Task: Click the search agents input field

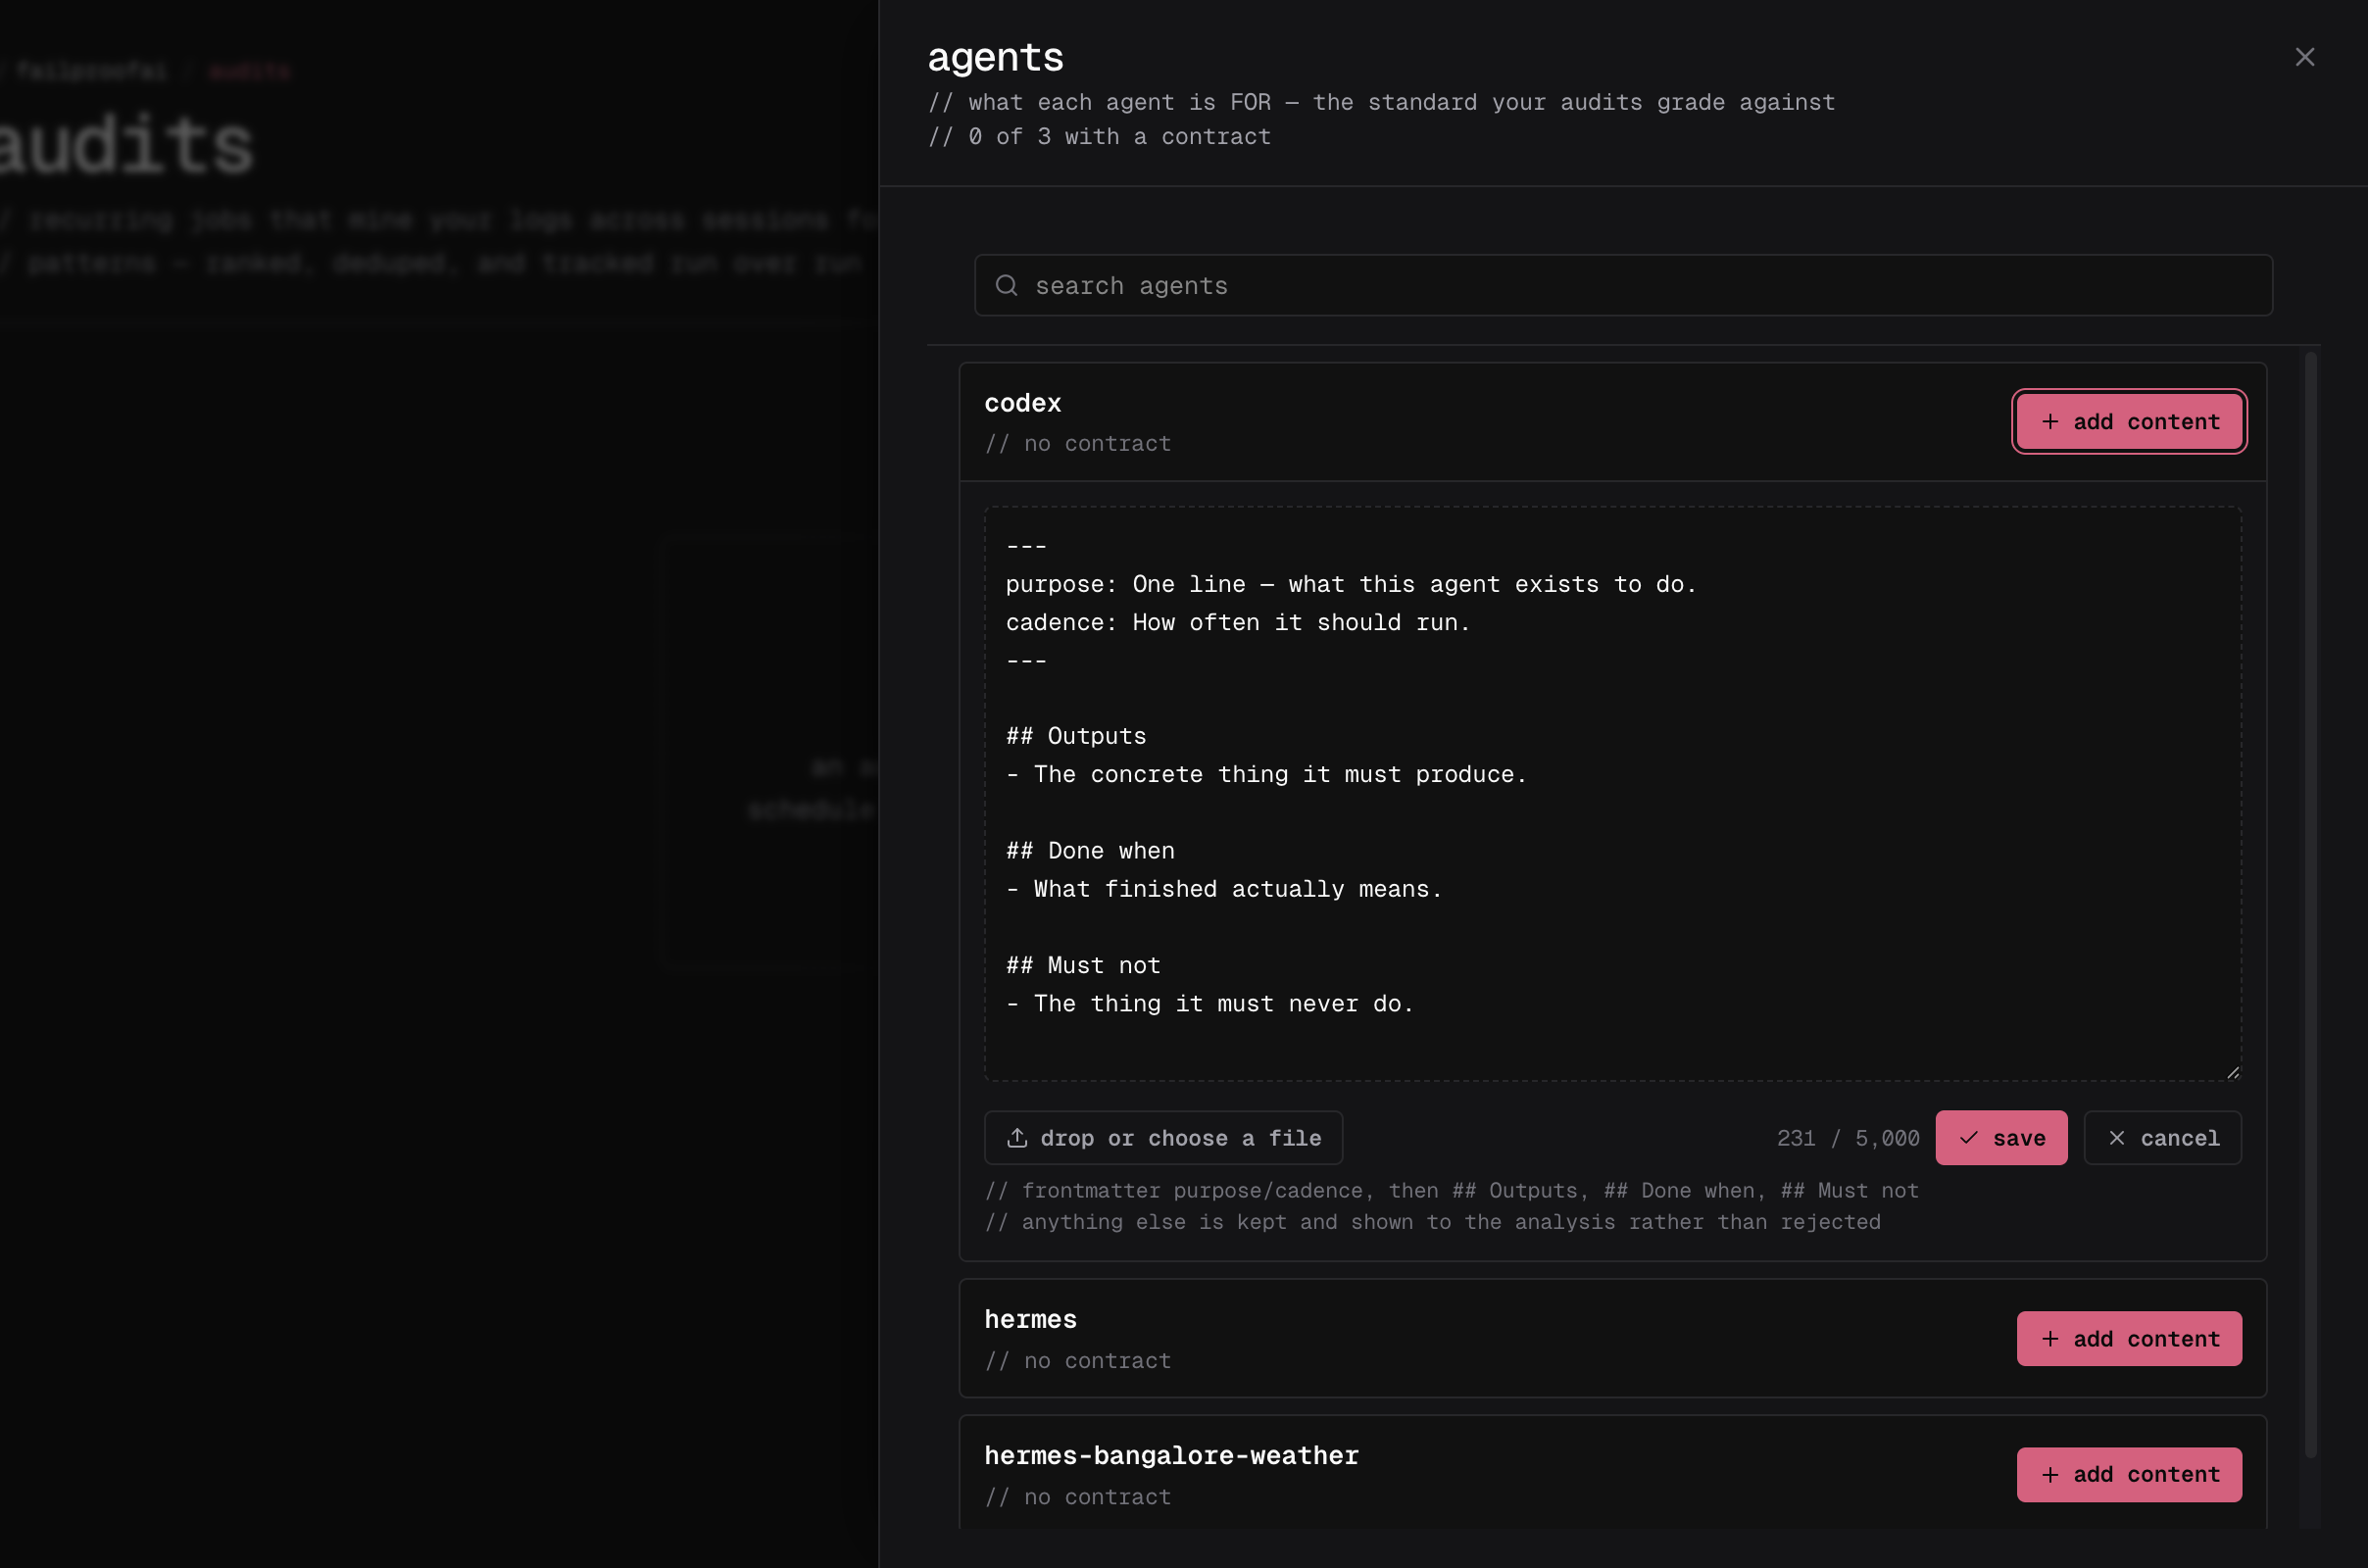Action: tap(1623, 286)
